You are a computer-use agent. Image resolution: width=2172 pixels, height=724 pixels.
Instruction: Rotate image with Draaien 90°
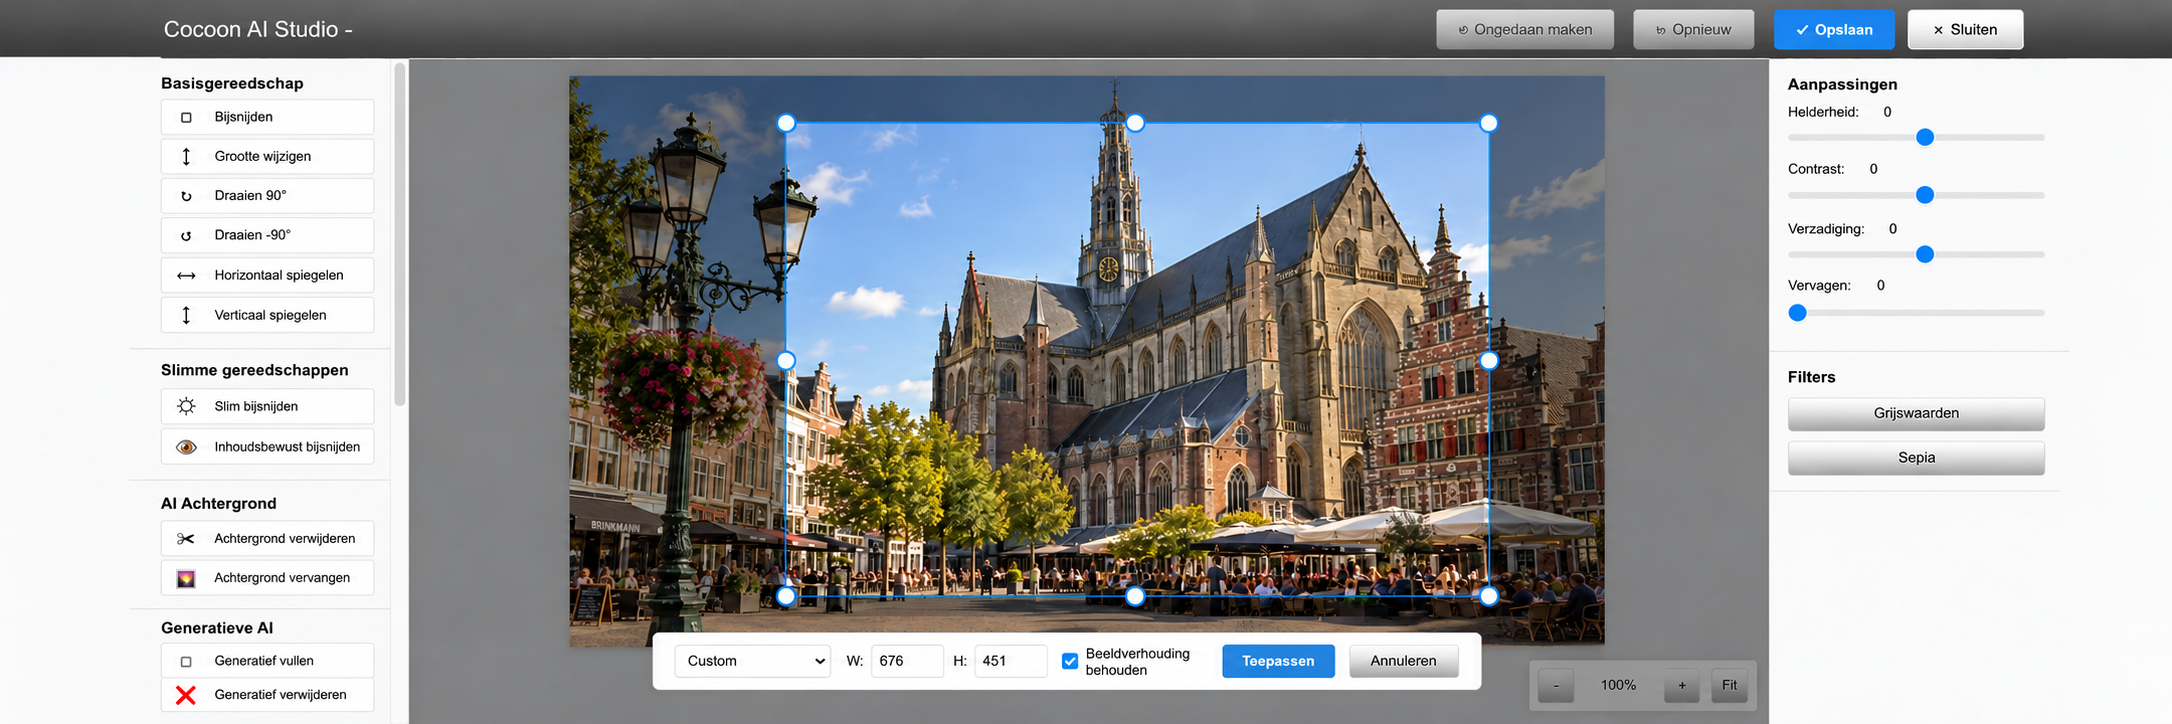(x=267, y=196)
